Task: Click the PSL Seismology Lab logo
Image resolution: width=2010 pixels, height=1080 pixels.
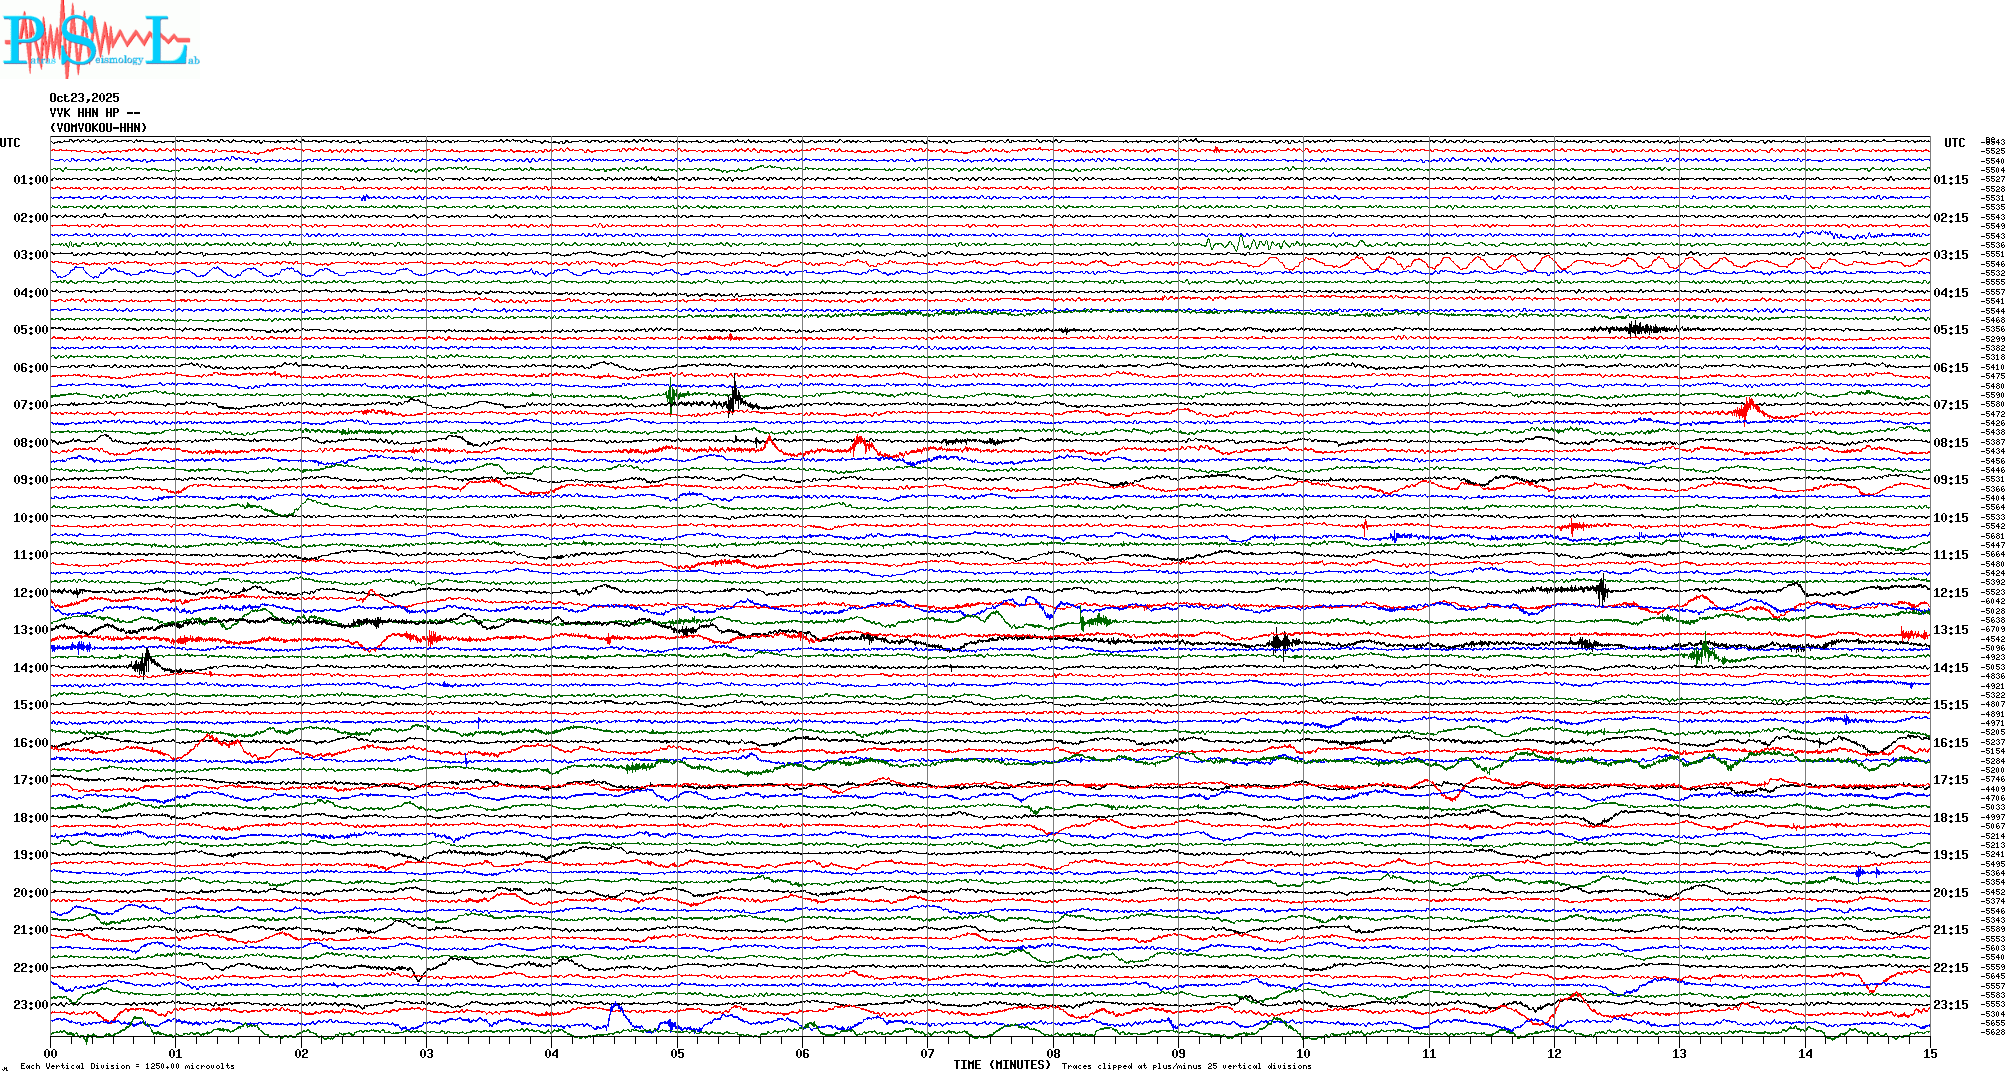Action: pyautogui.click(x=100, y=40)
